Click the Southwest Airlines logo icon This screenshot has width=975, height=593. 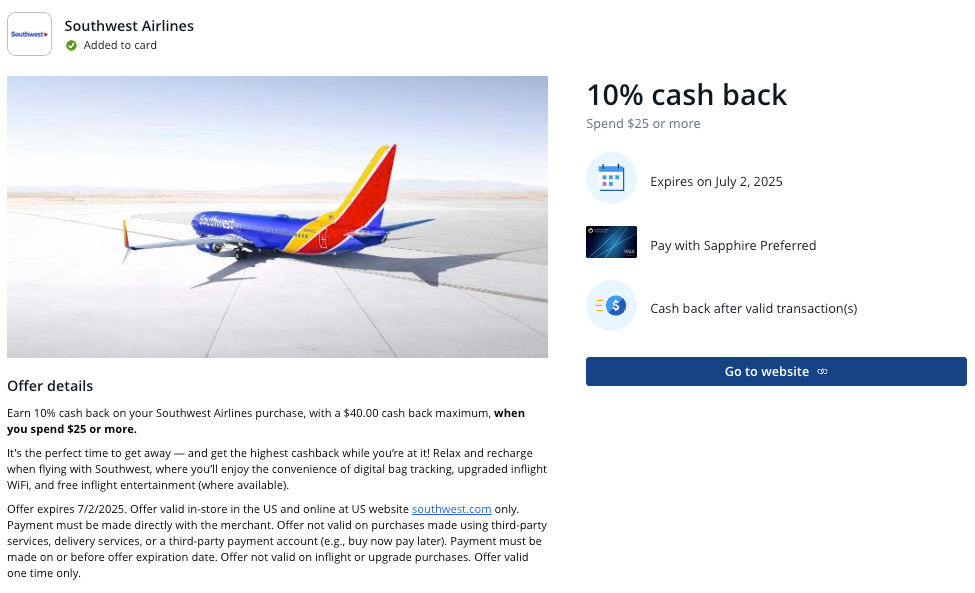(x=29, y=34)
